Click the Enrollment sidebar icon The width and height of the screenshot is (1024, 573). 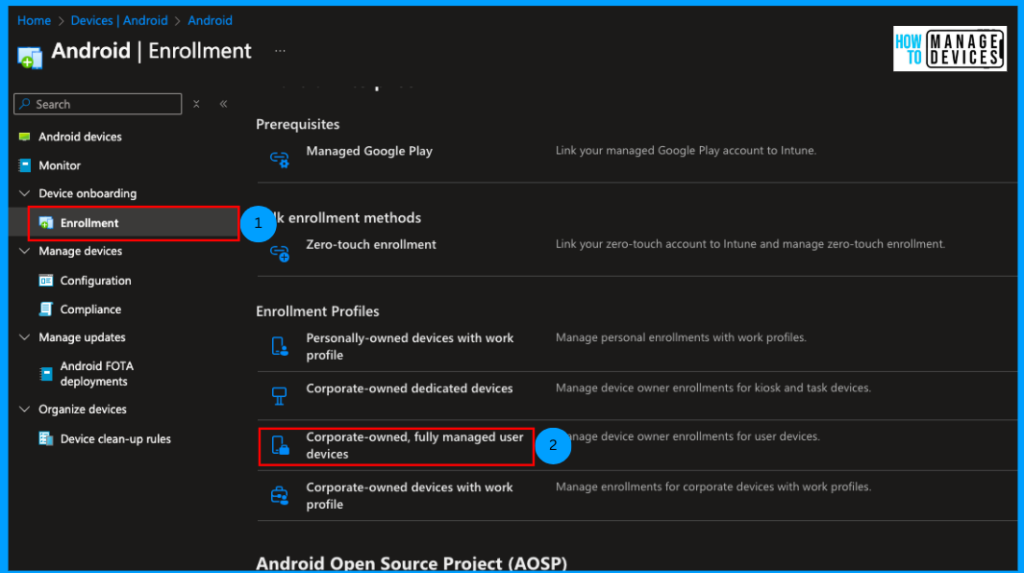coord(46,223)
